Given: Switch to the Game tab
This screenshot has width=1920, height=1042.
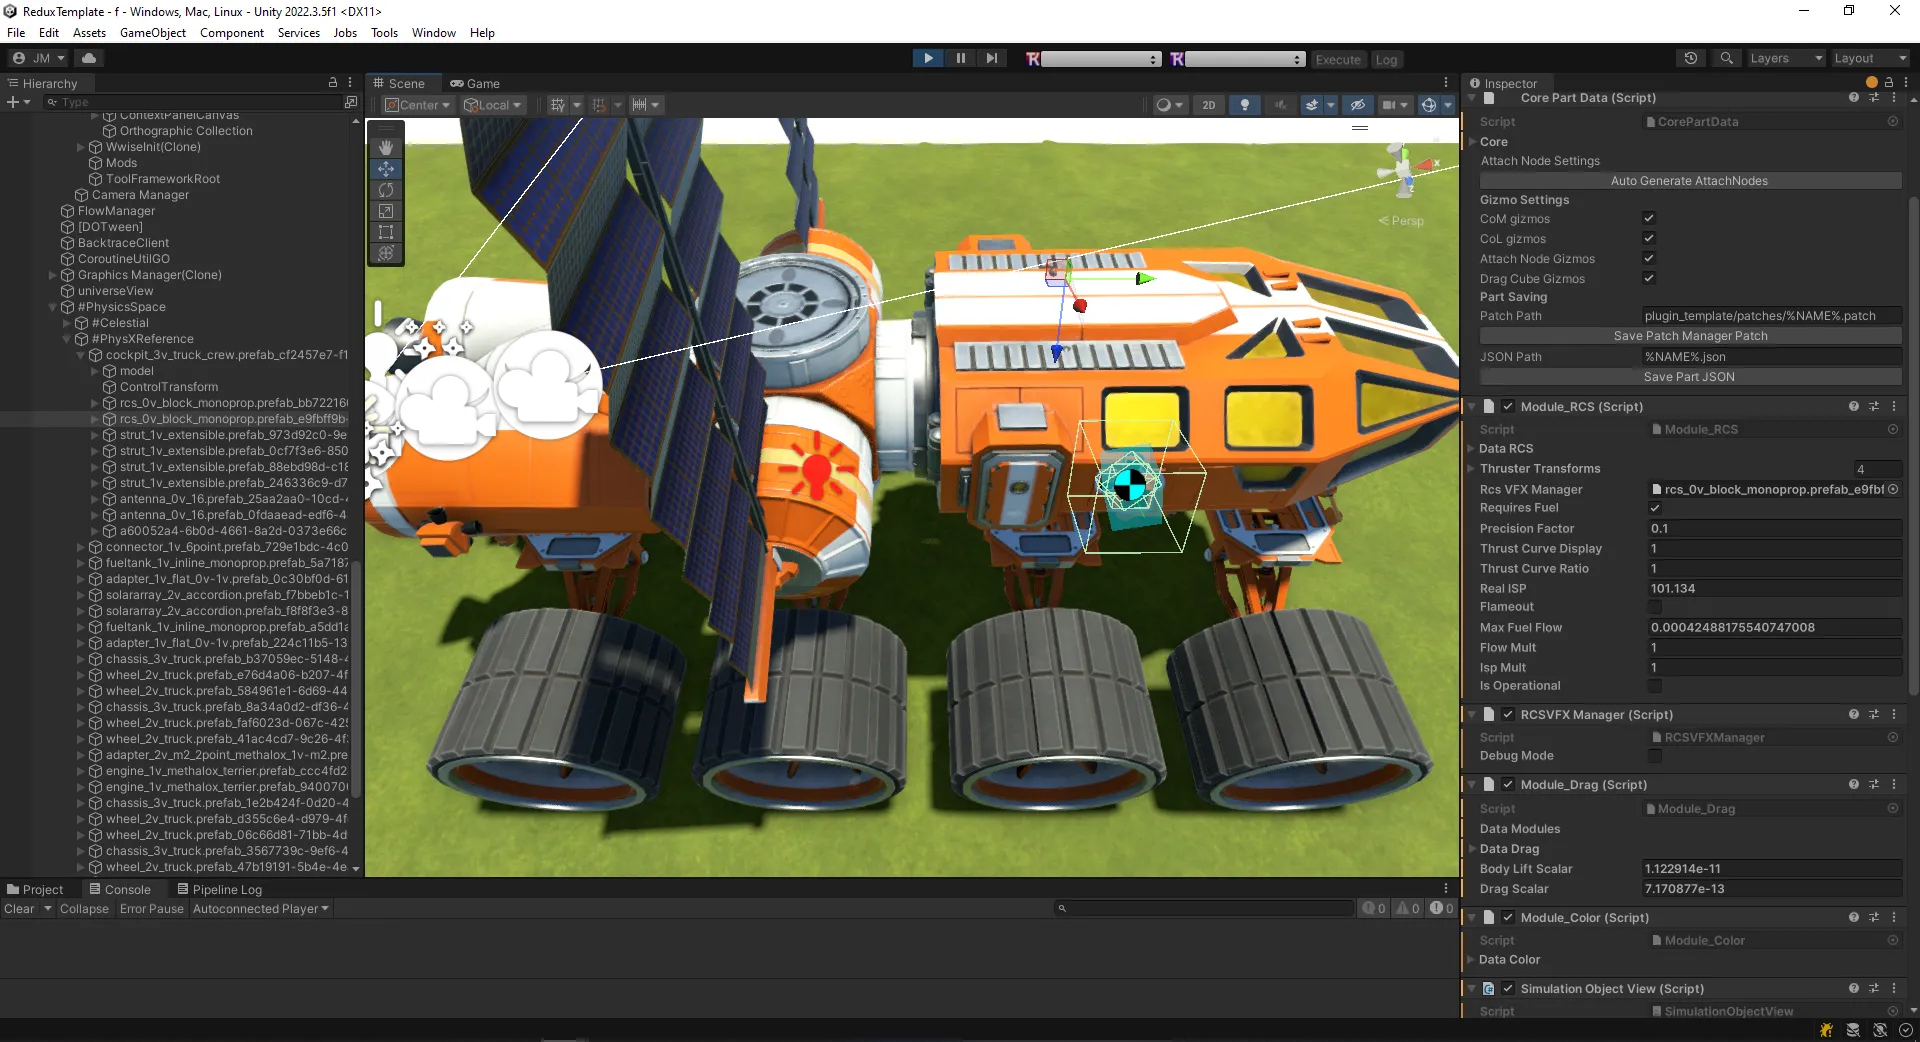Looking at the screenshot, I should point(475,84).
